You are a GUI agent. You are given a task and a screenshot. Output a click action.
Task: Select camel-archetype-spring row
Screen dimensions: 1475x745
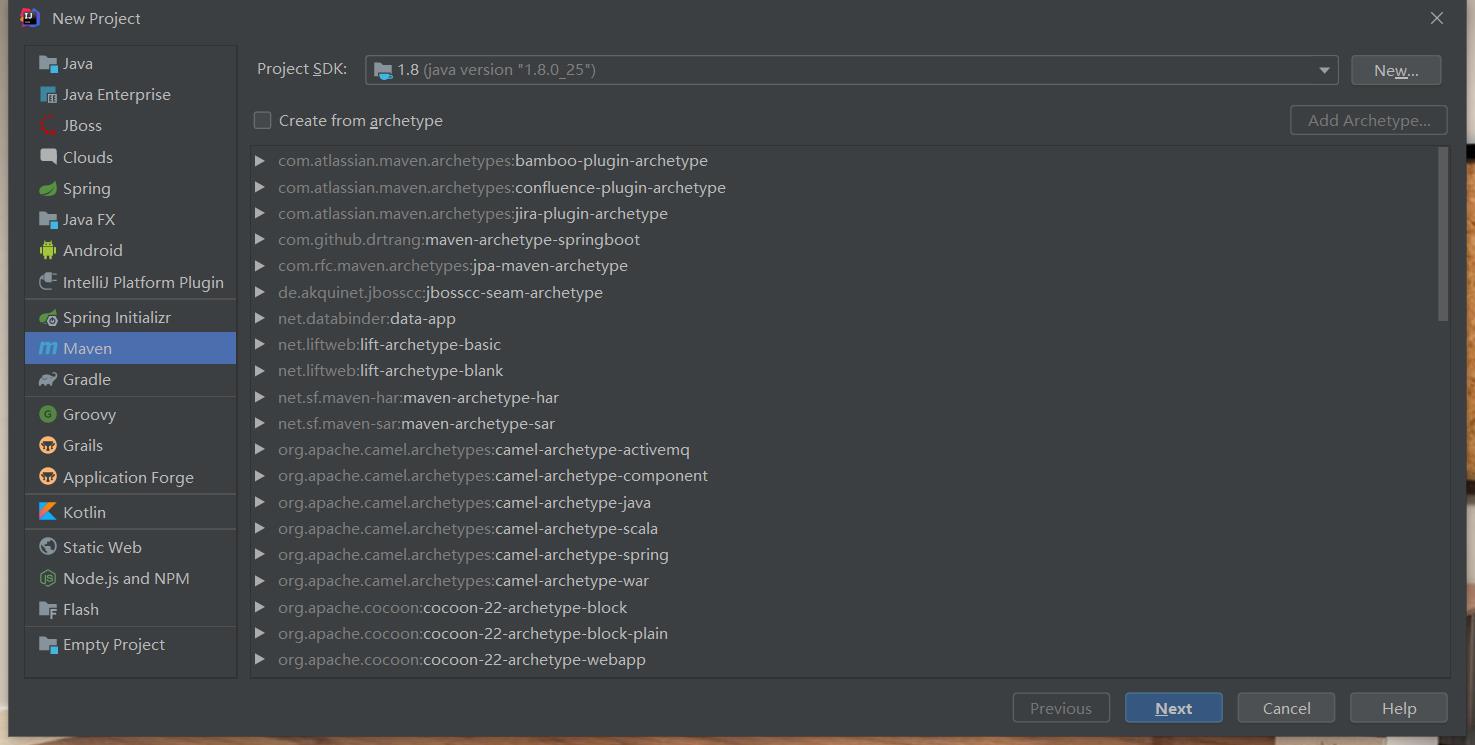point(845,554)
